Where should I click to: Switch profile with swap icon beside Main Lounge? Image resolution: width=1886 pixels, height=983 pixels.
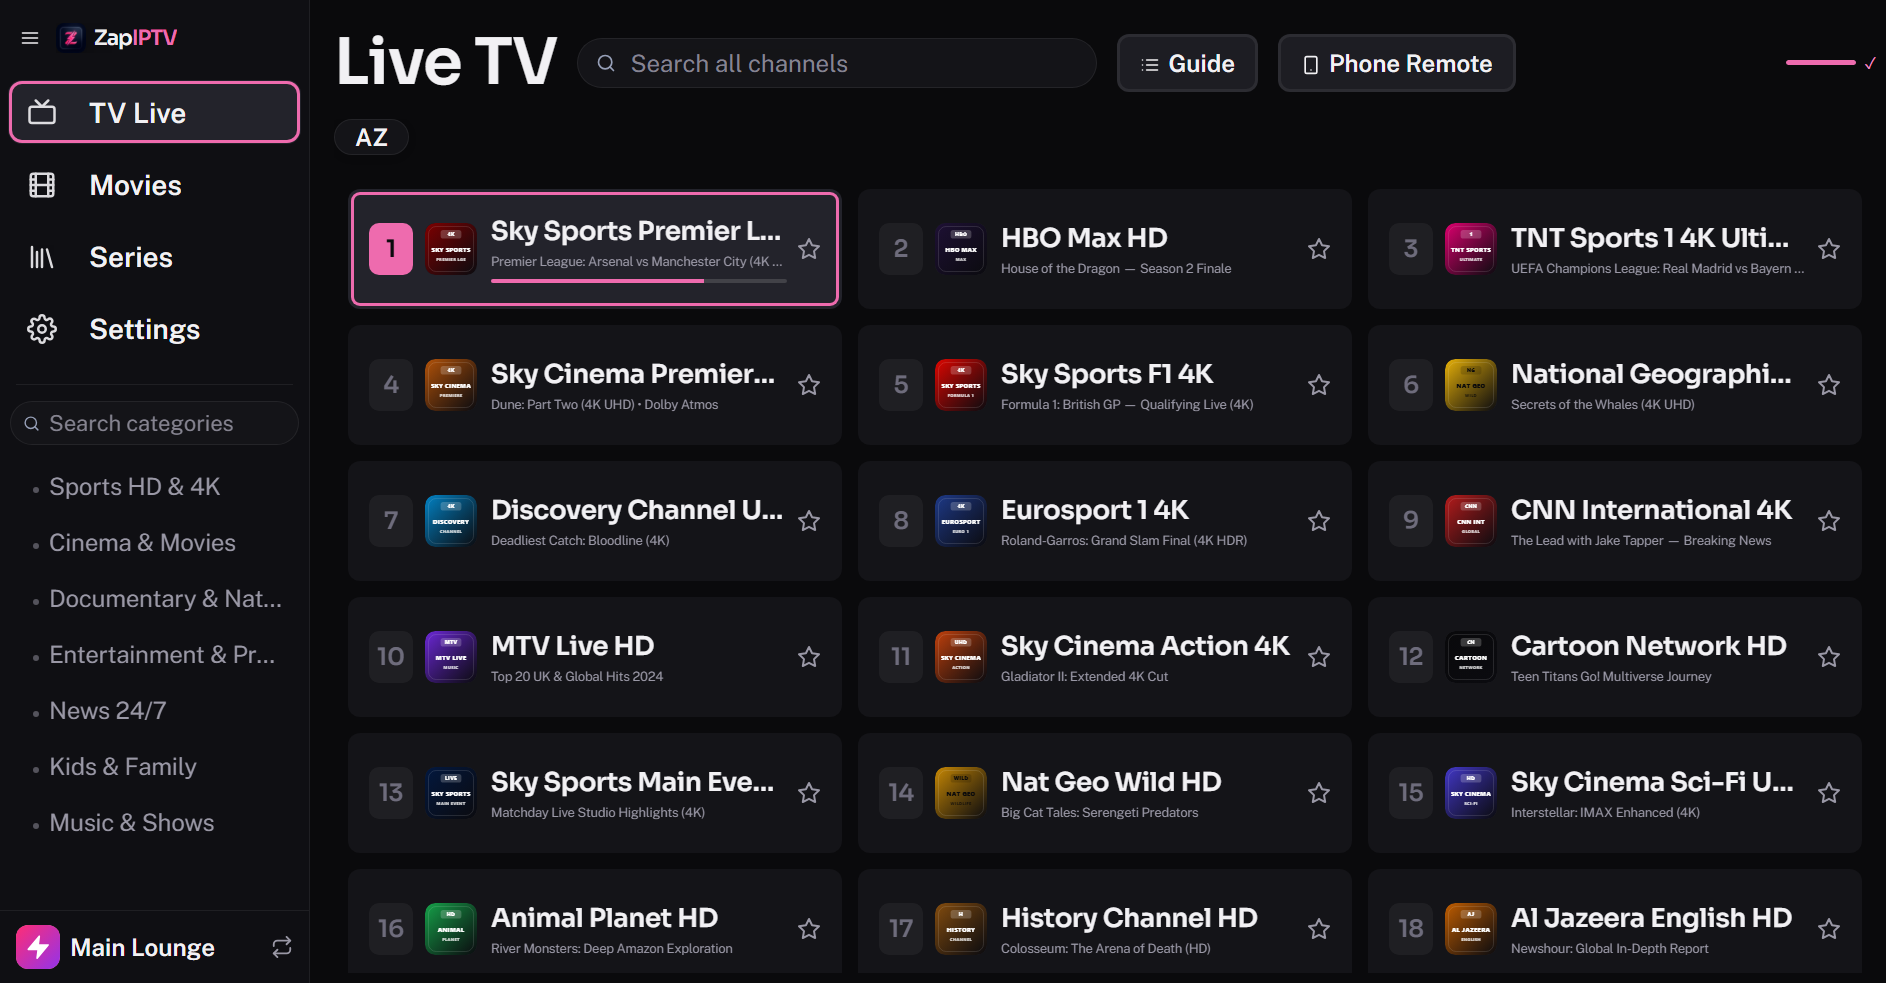282,947
